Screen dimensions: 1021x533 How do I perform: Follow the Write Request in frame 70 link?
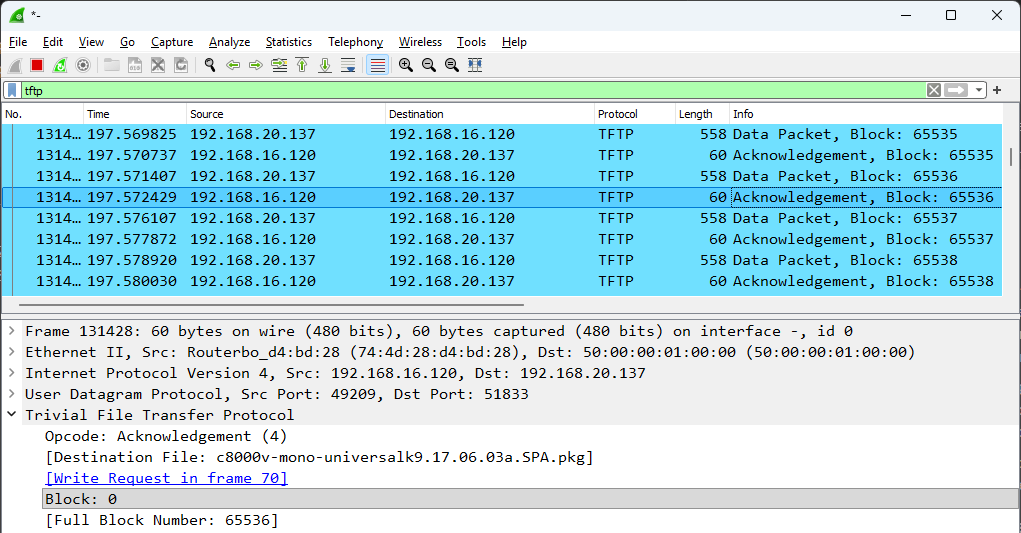[166, 478]
